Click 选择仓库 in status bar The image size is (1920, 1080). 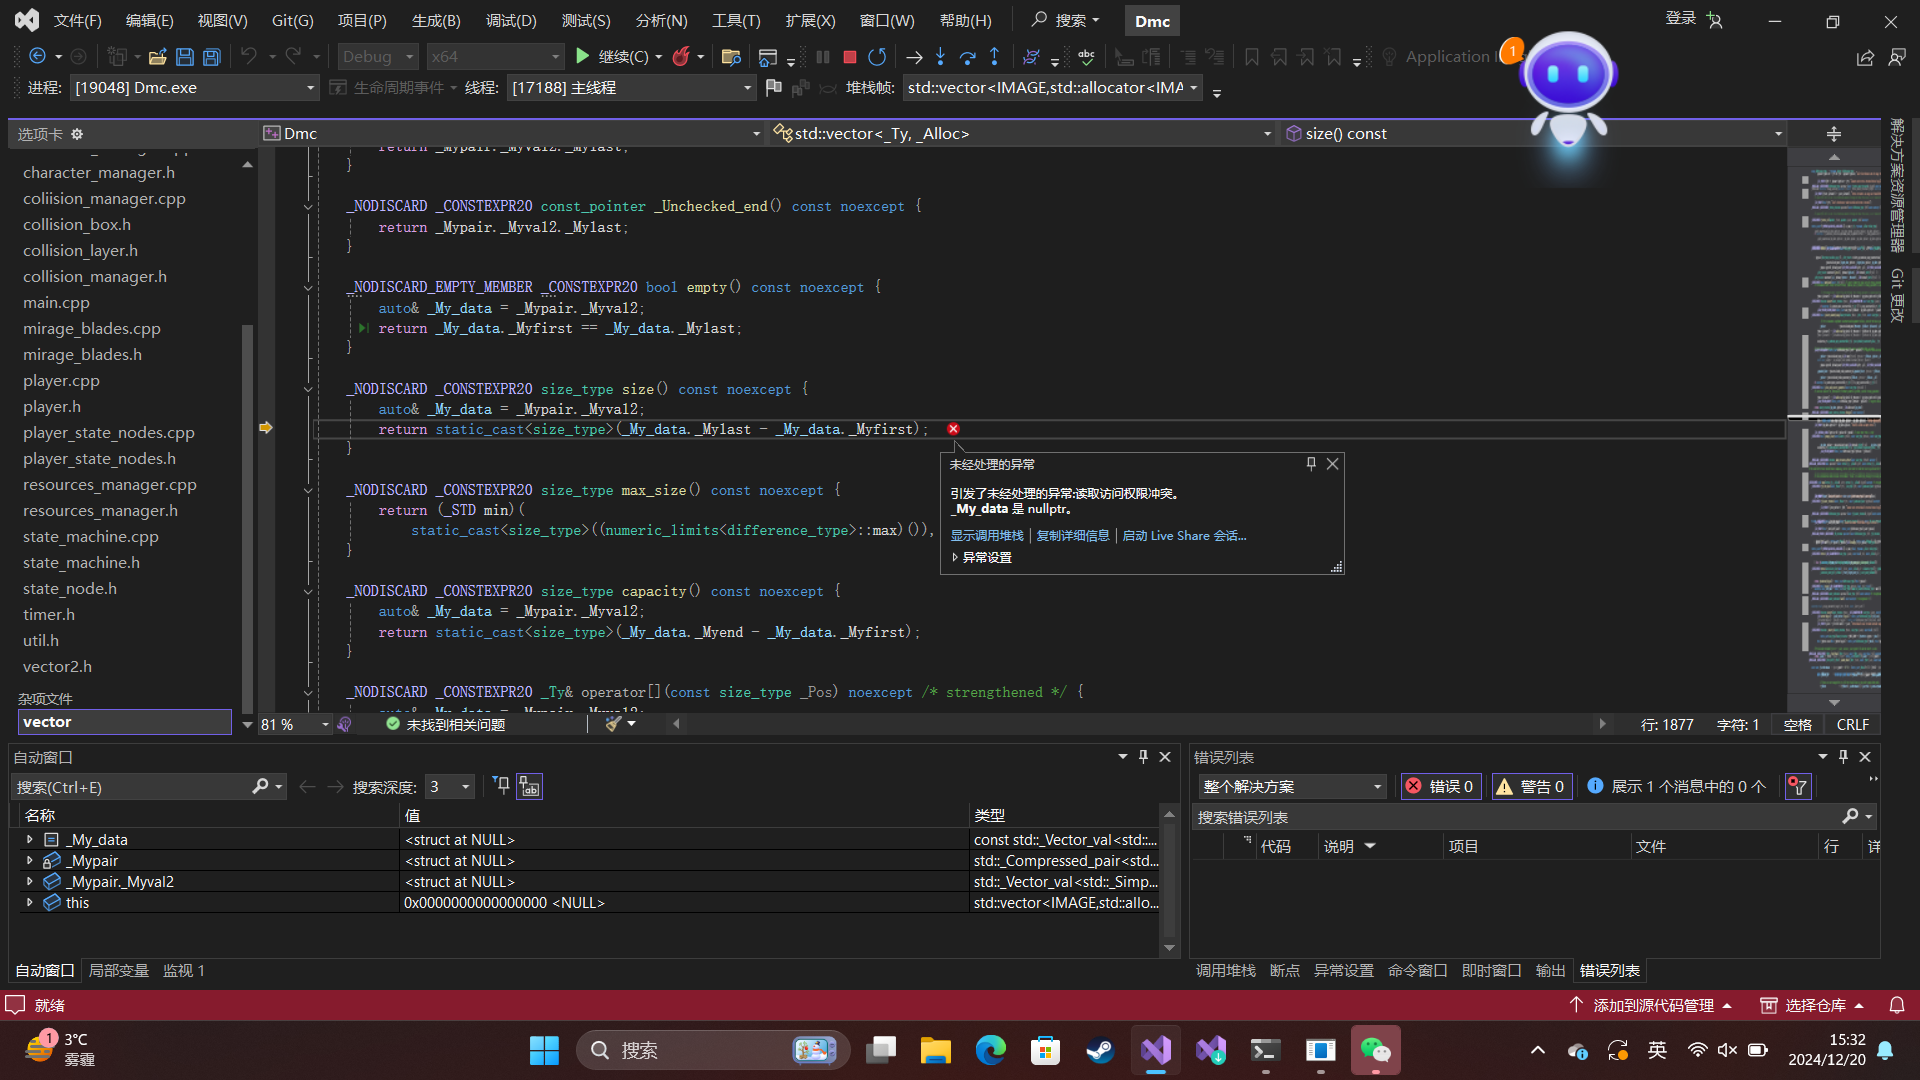click(x=1812, y=1005)
